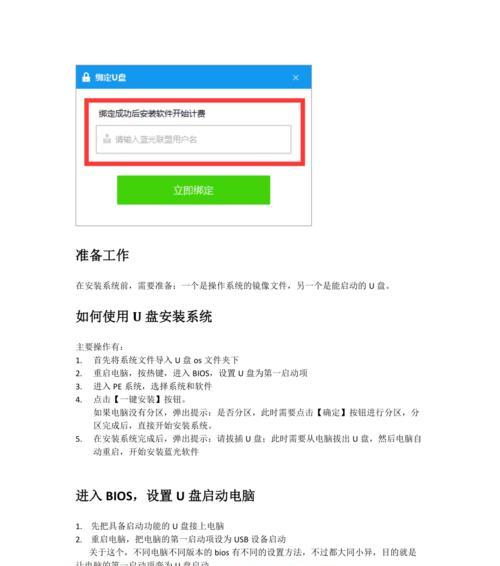500x566 pixels.
Task: Click the line about 第一启动项设为USB设备启动
Action: coord(188,539)
